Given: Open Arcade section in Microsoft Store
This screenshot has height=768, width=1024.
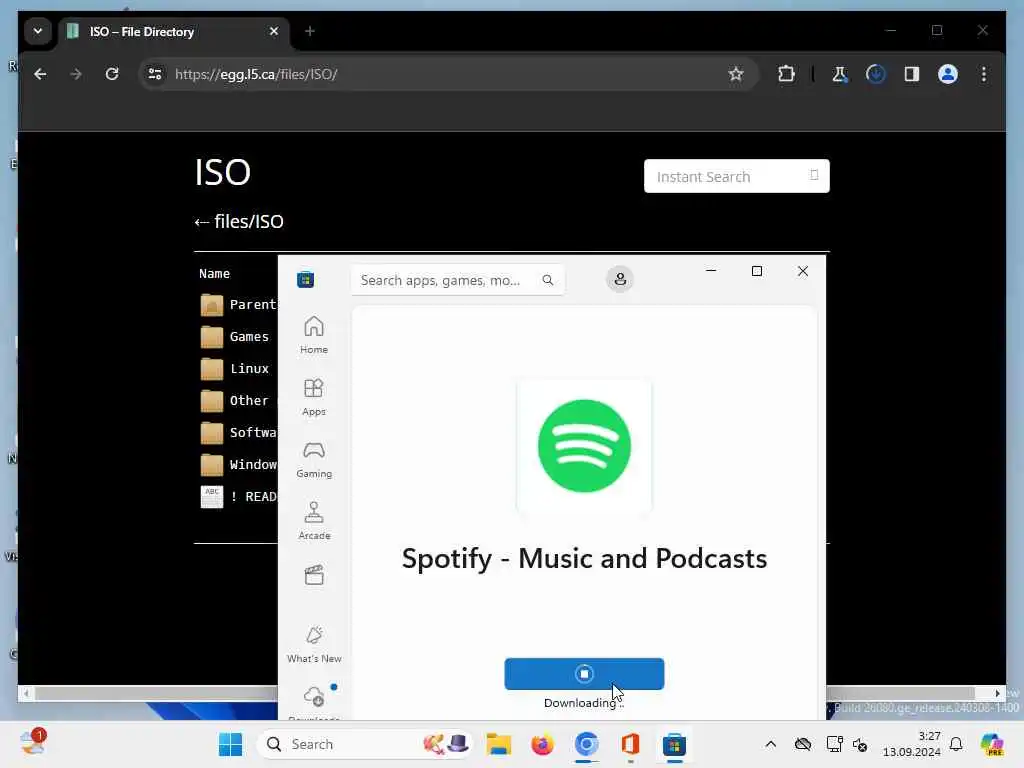Looking at the screenshot, I should coord(314,520).
